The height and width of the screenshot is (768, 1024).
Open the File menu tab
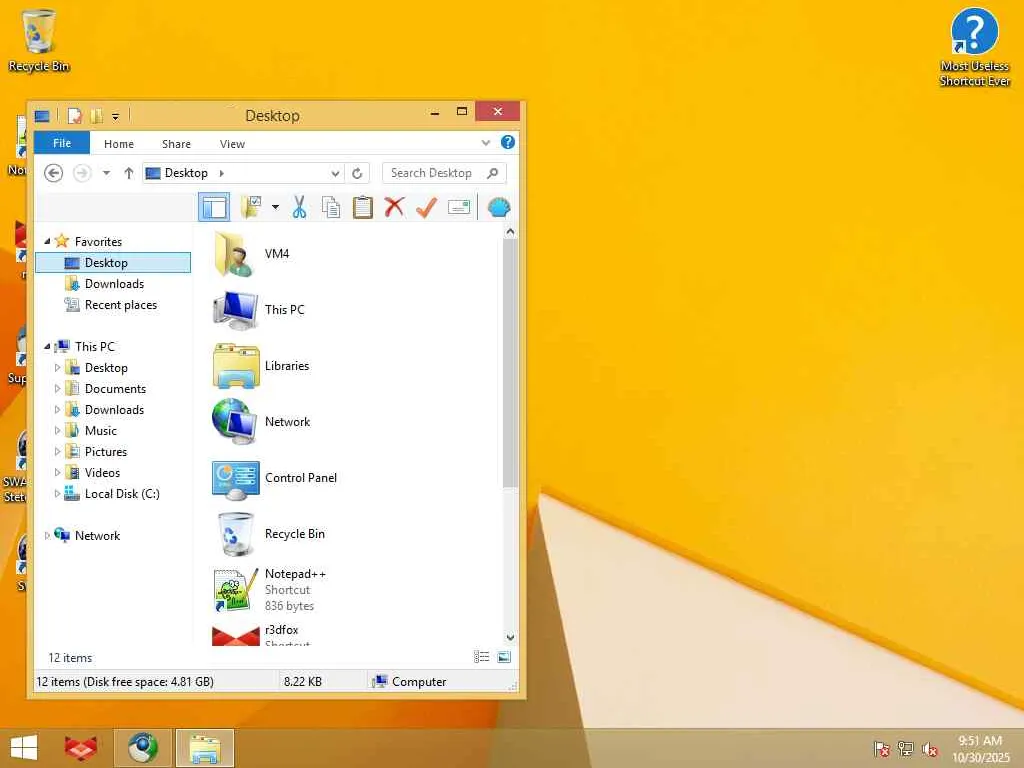point(62,143)
